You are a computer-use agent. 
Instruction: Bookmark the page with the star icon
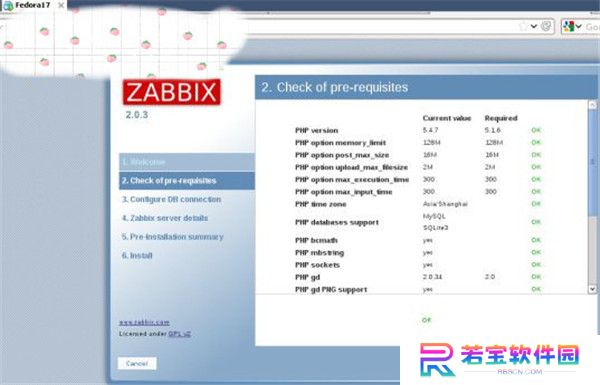coord(523,27)
